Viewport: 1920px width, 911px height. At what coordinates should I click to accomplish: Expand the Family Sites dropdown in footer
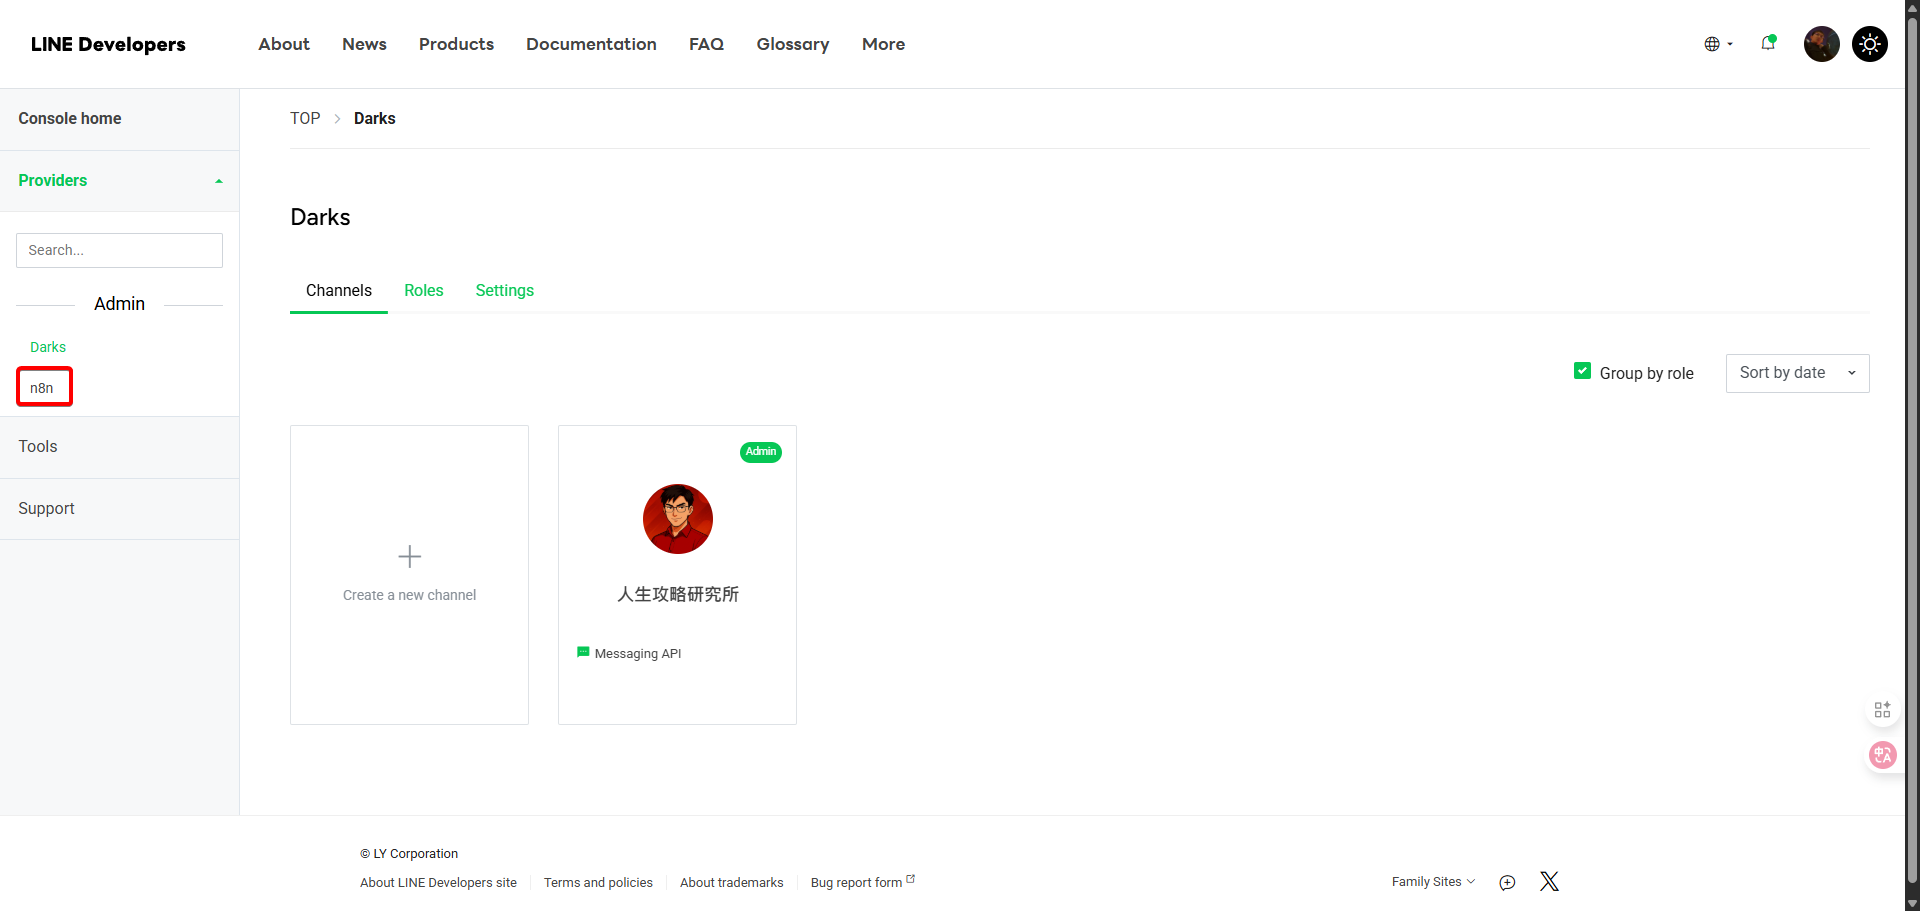click(x=1433, y=881)
